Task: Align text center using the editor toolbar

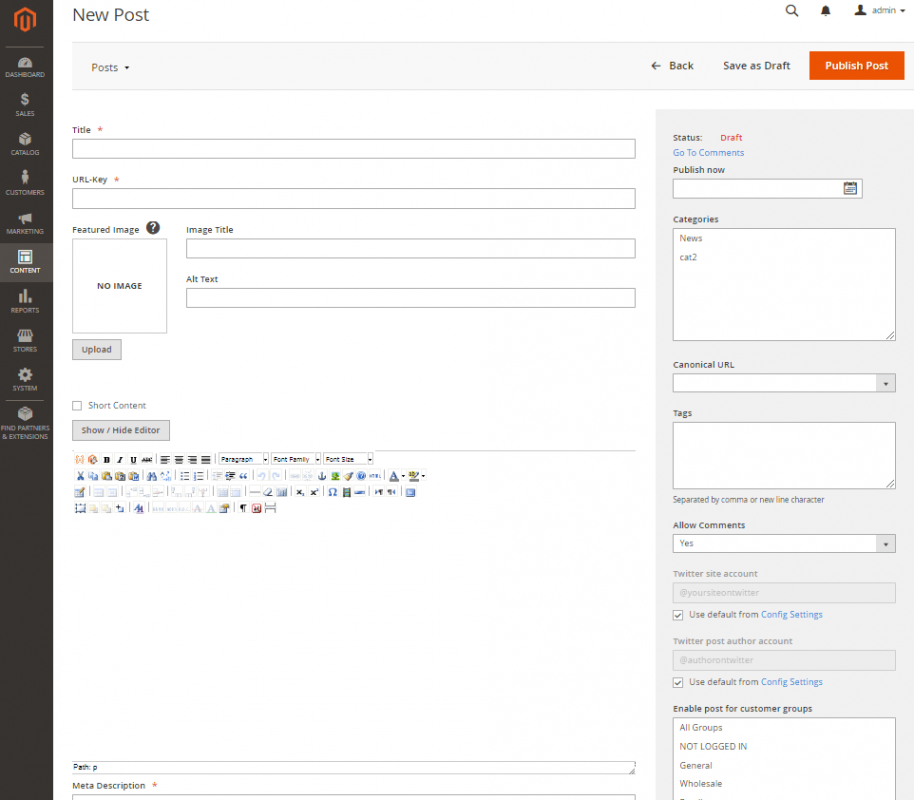Action: point(178,459)
